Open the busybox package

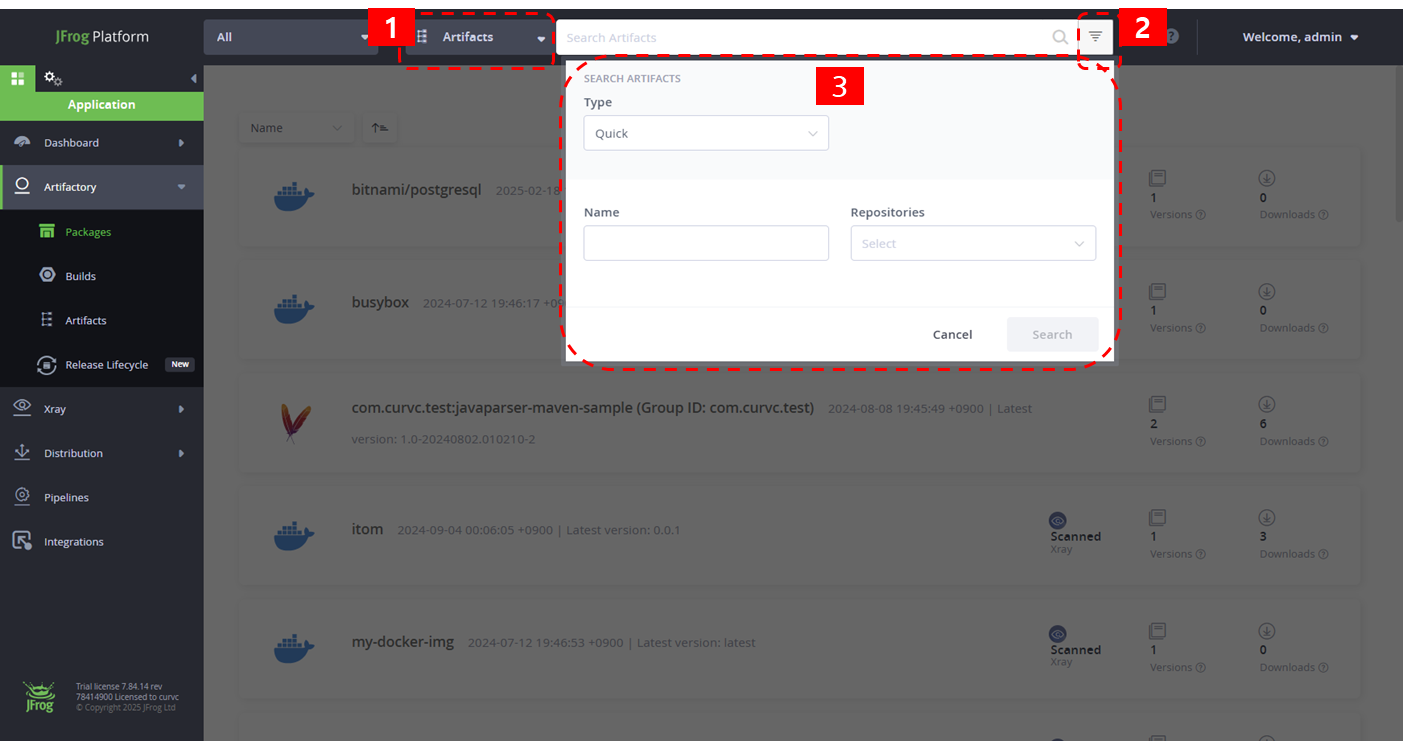(380, 302)
